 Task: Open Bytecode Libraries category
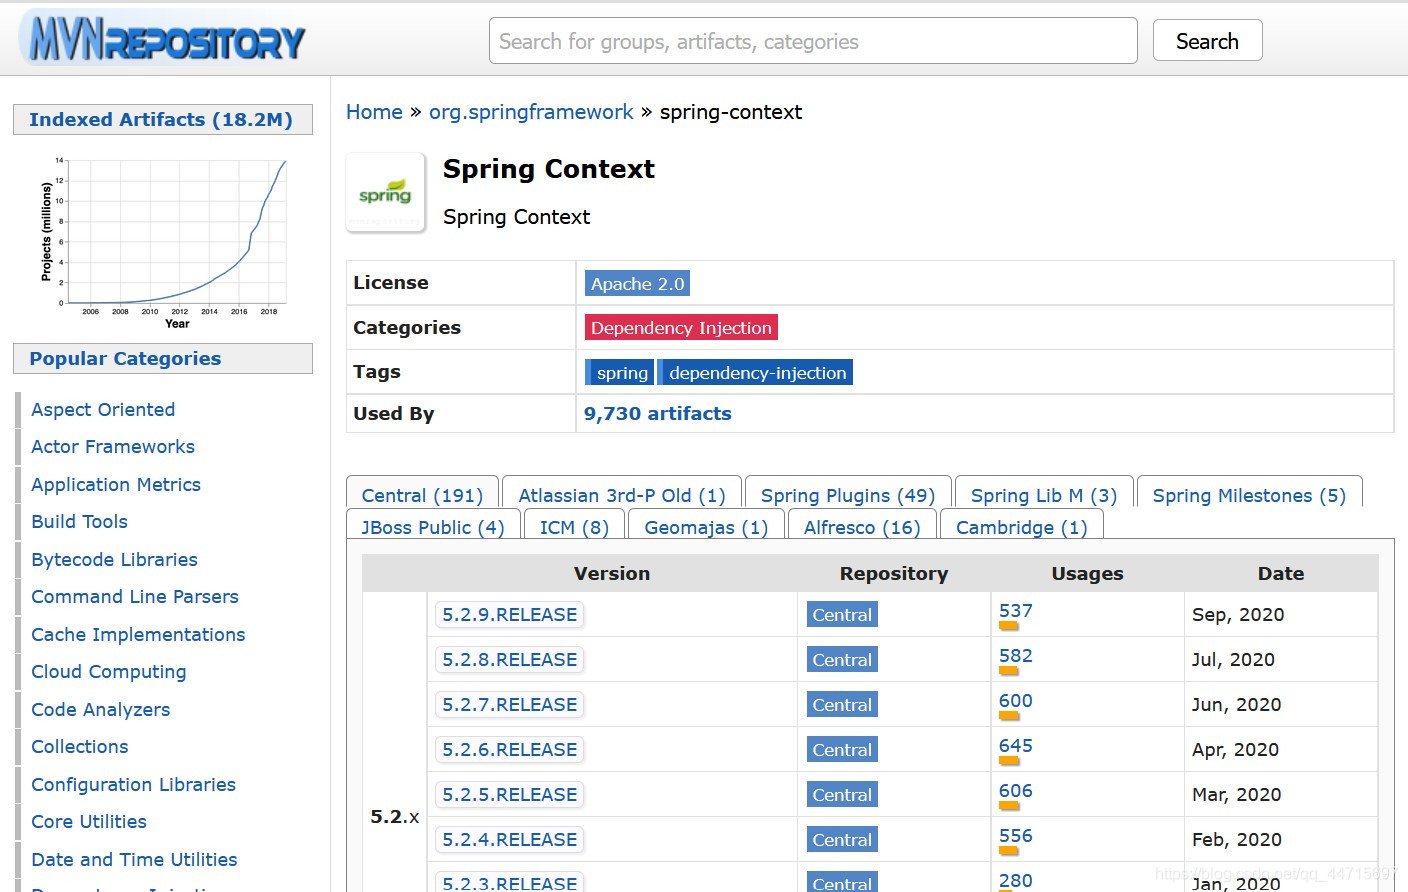pos(114,560)
